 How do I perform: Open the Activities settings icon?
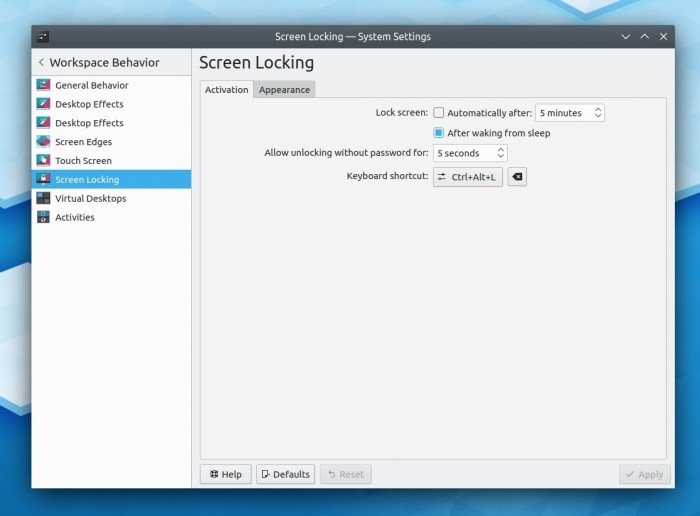coord(43,217)
